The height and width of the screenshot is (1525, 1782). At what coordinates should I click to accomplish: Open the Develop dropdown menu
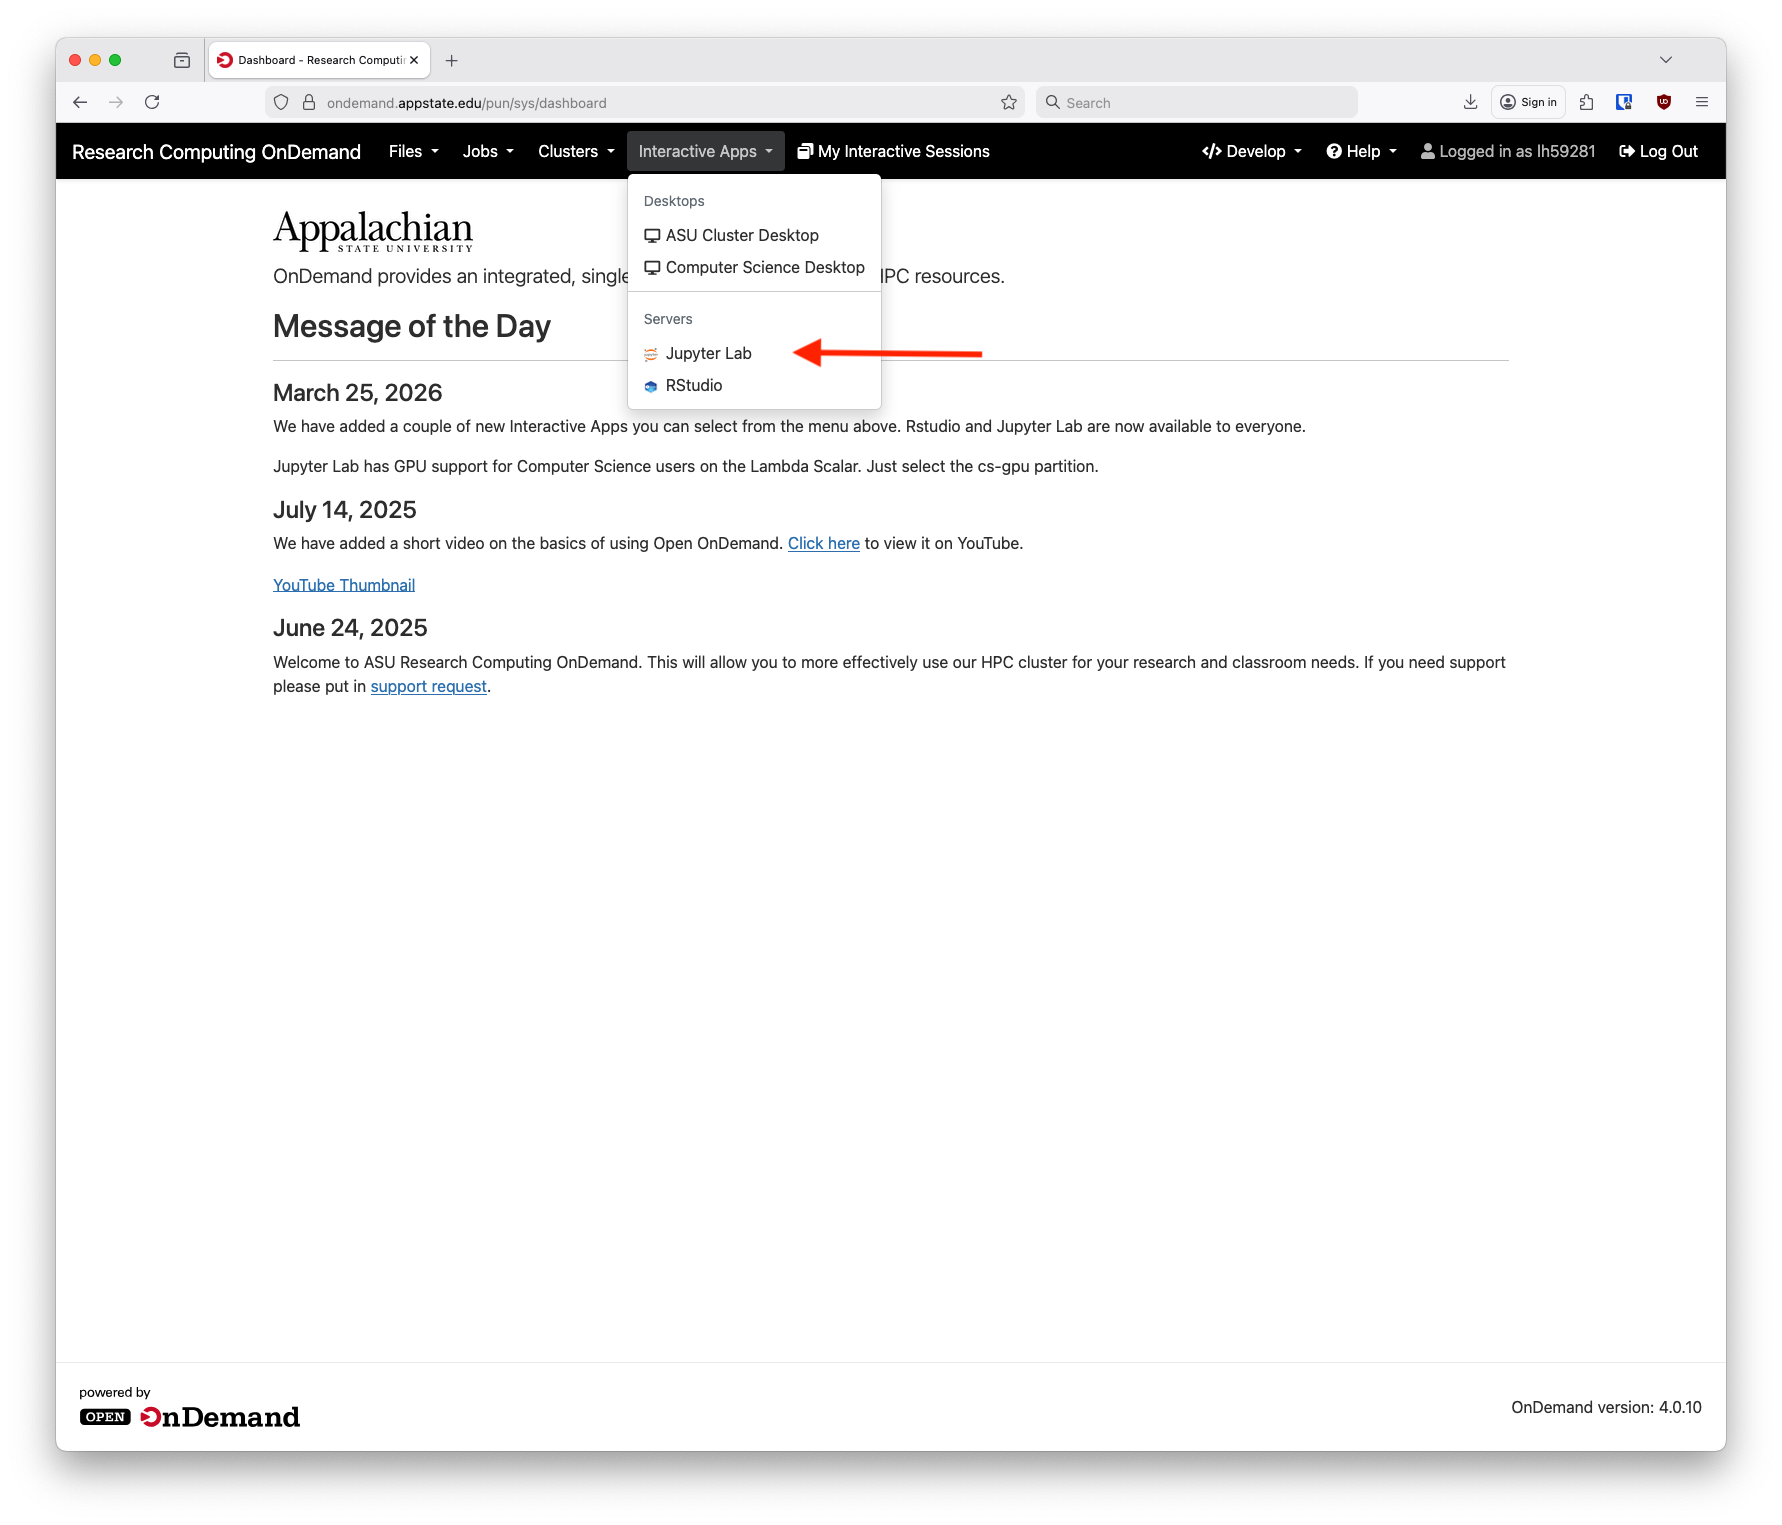[1252, 151]
